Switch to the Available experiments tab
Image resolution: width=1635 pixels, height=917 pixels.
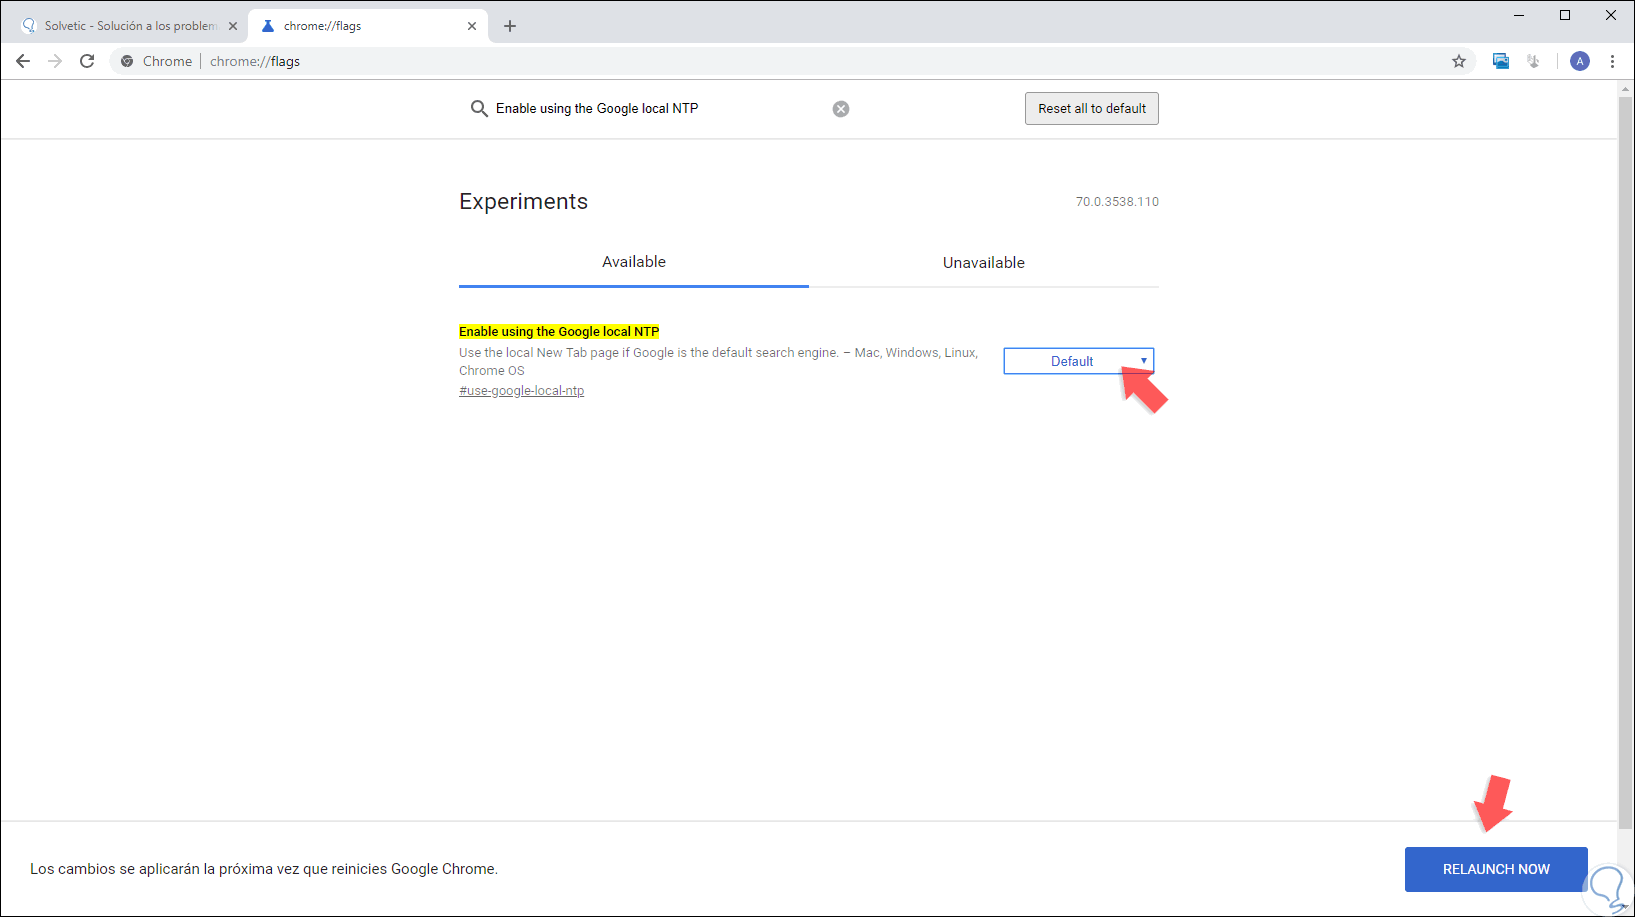[x=634, y=262]
